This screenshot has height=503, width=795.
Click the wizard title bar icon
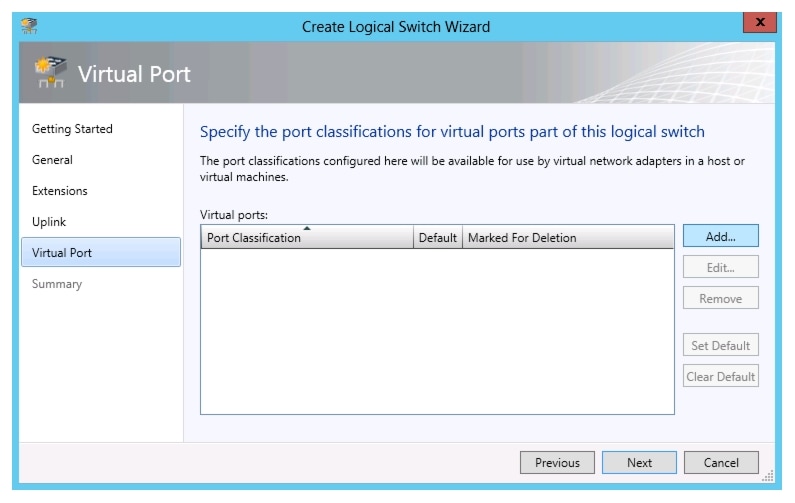(x=29, y=26)
